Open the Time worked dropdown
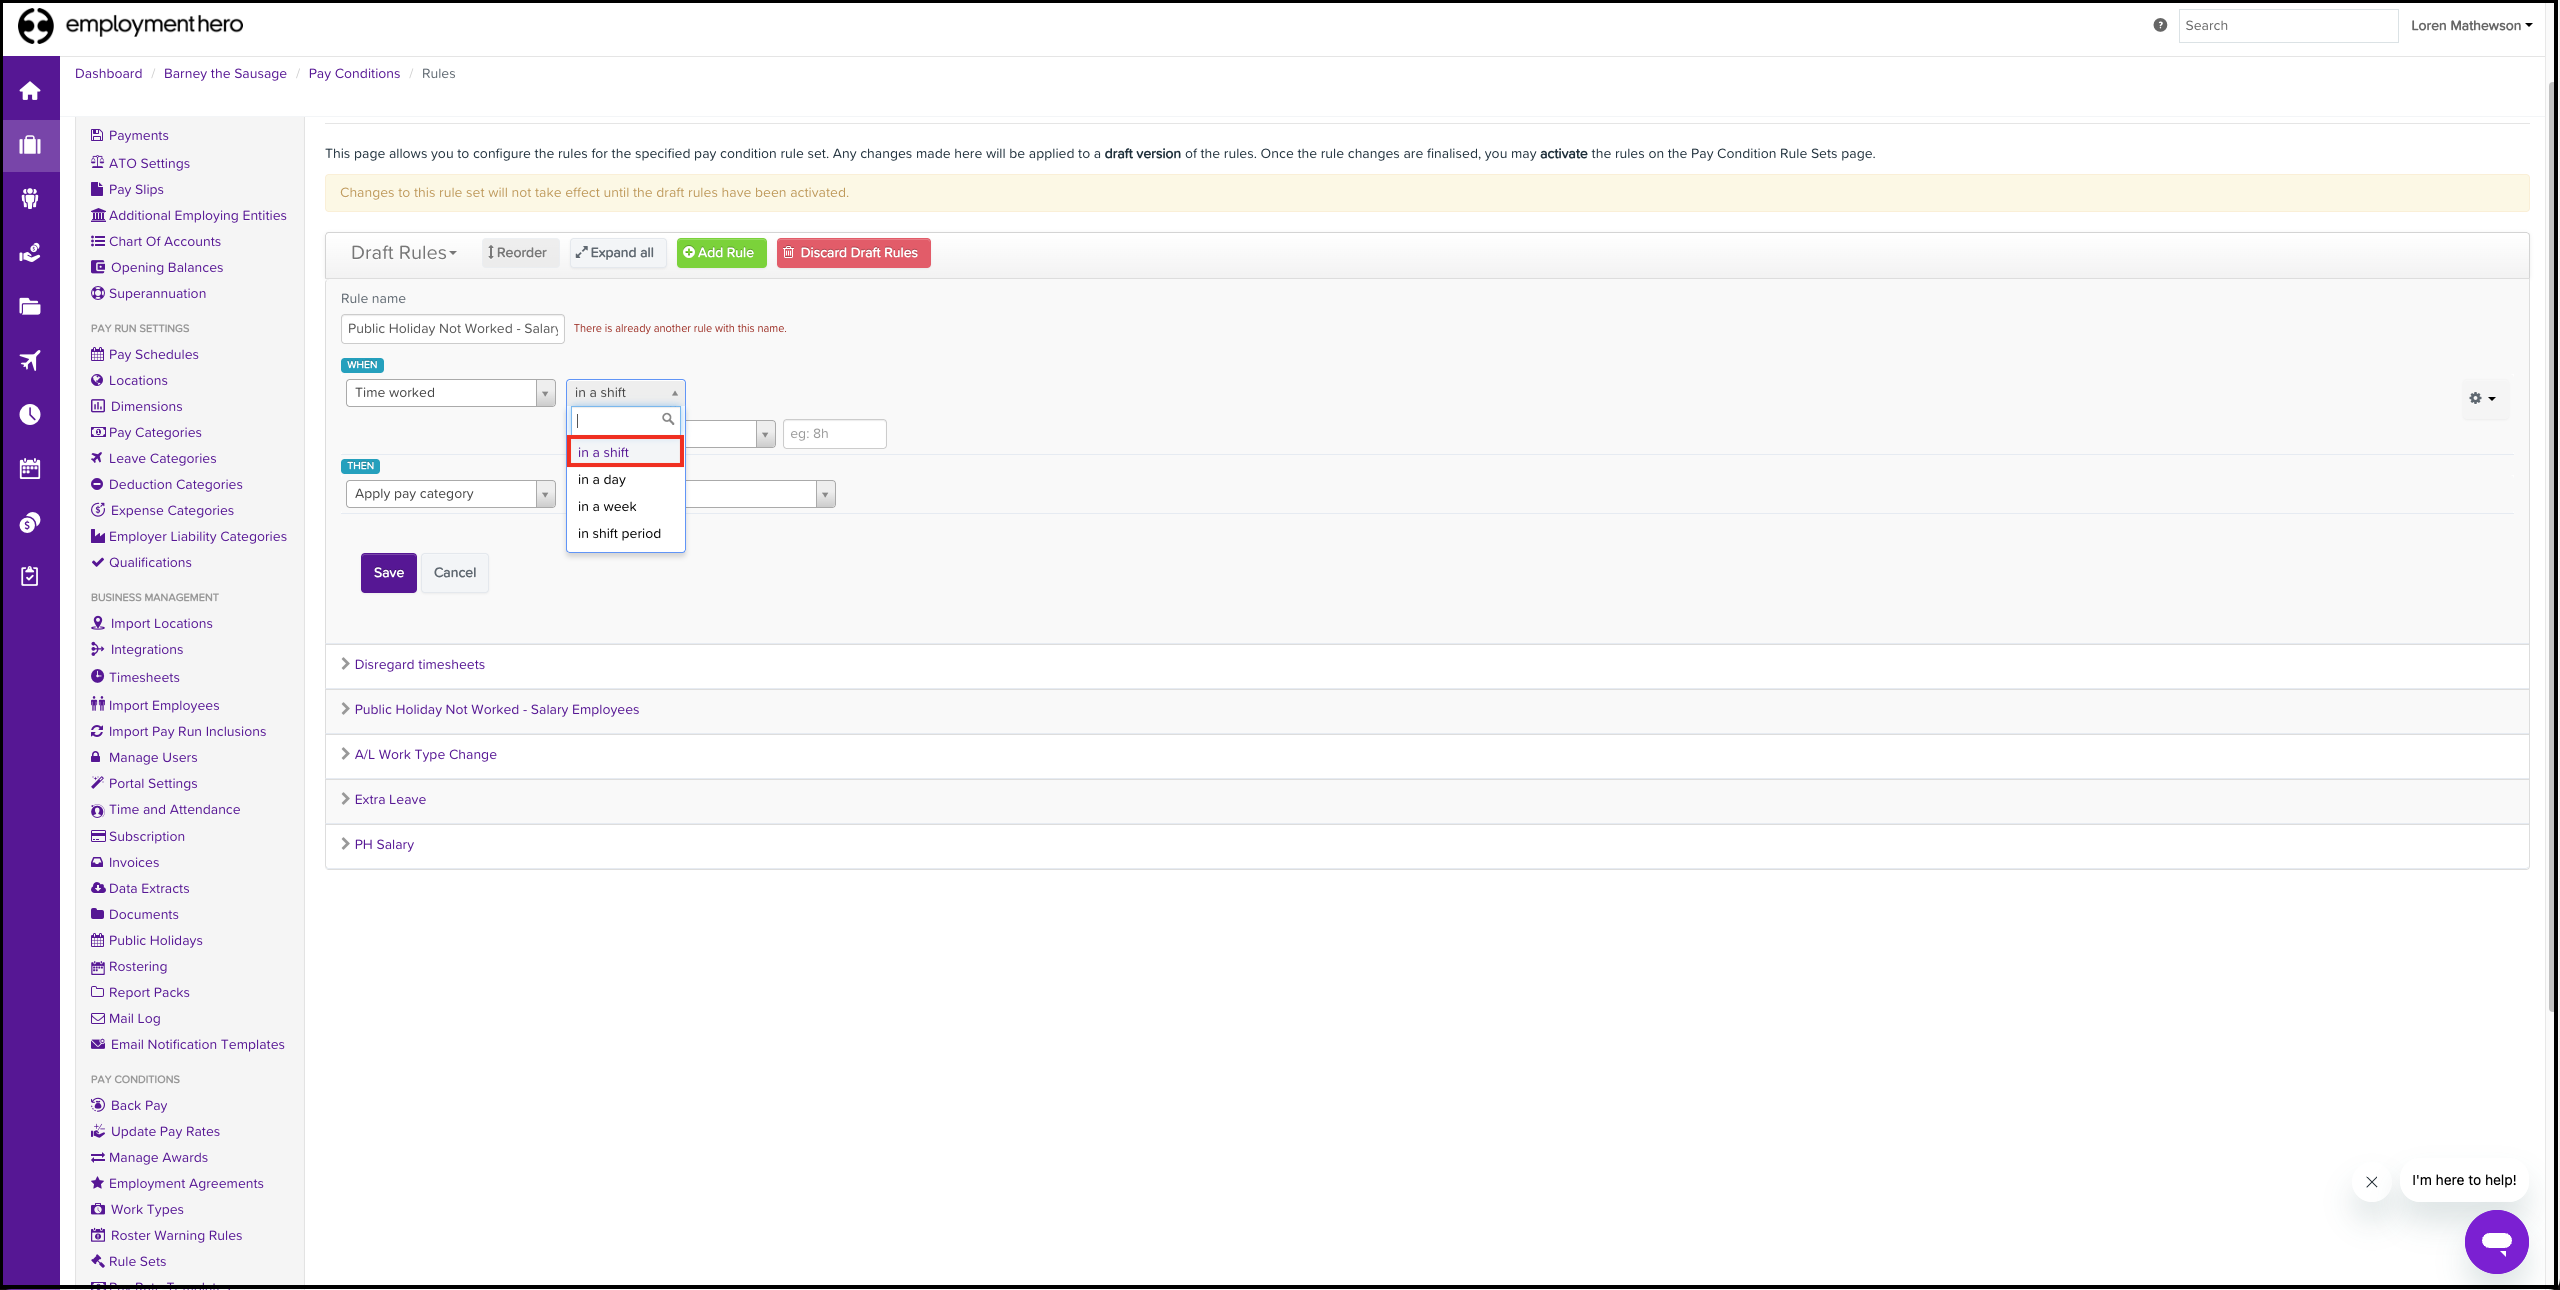This screenshot has width=2560, height=1290. [x=450, y=393]
